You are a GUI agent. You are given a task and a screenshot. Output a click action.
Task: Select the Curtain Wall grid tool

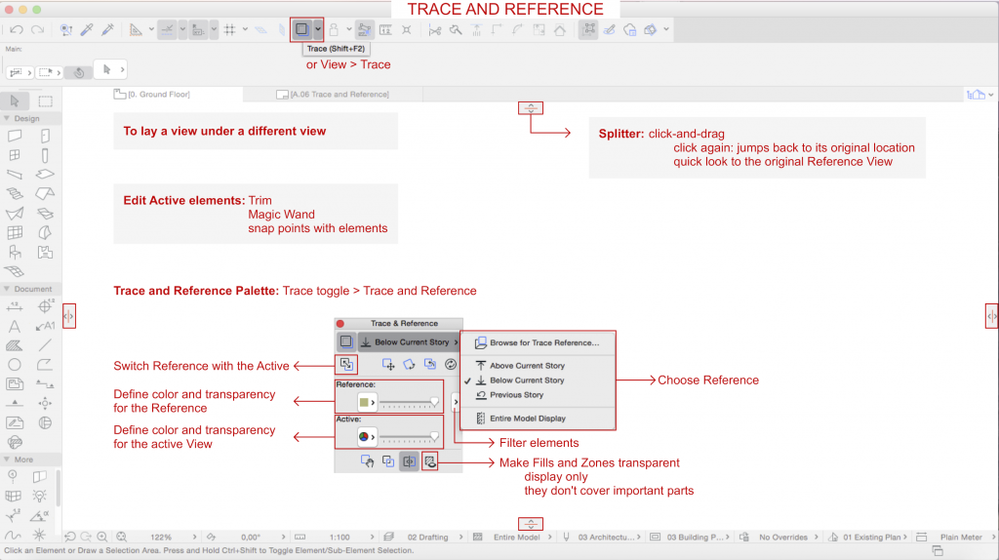click(x=15, y=233)
